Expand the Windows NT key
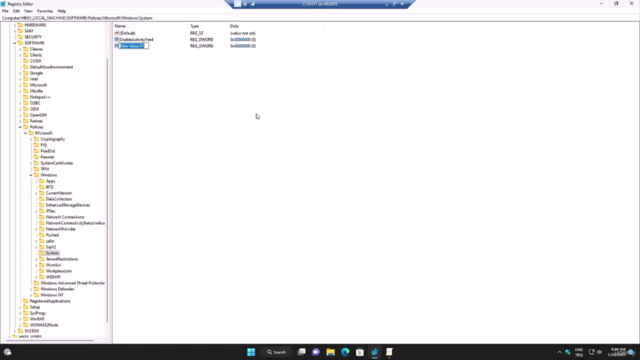 pyautogui.click(x=31, y=295)
